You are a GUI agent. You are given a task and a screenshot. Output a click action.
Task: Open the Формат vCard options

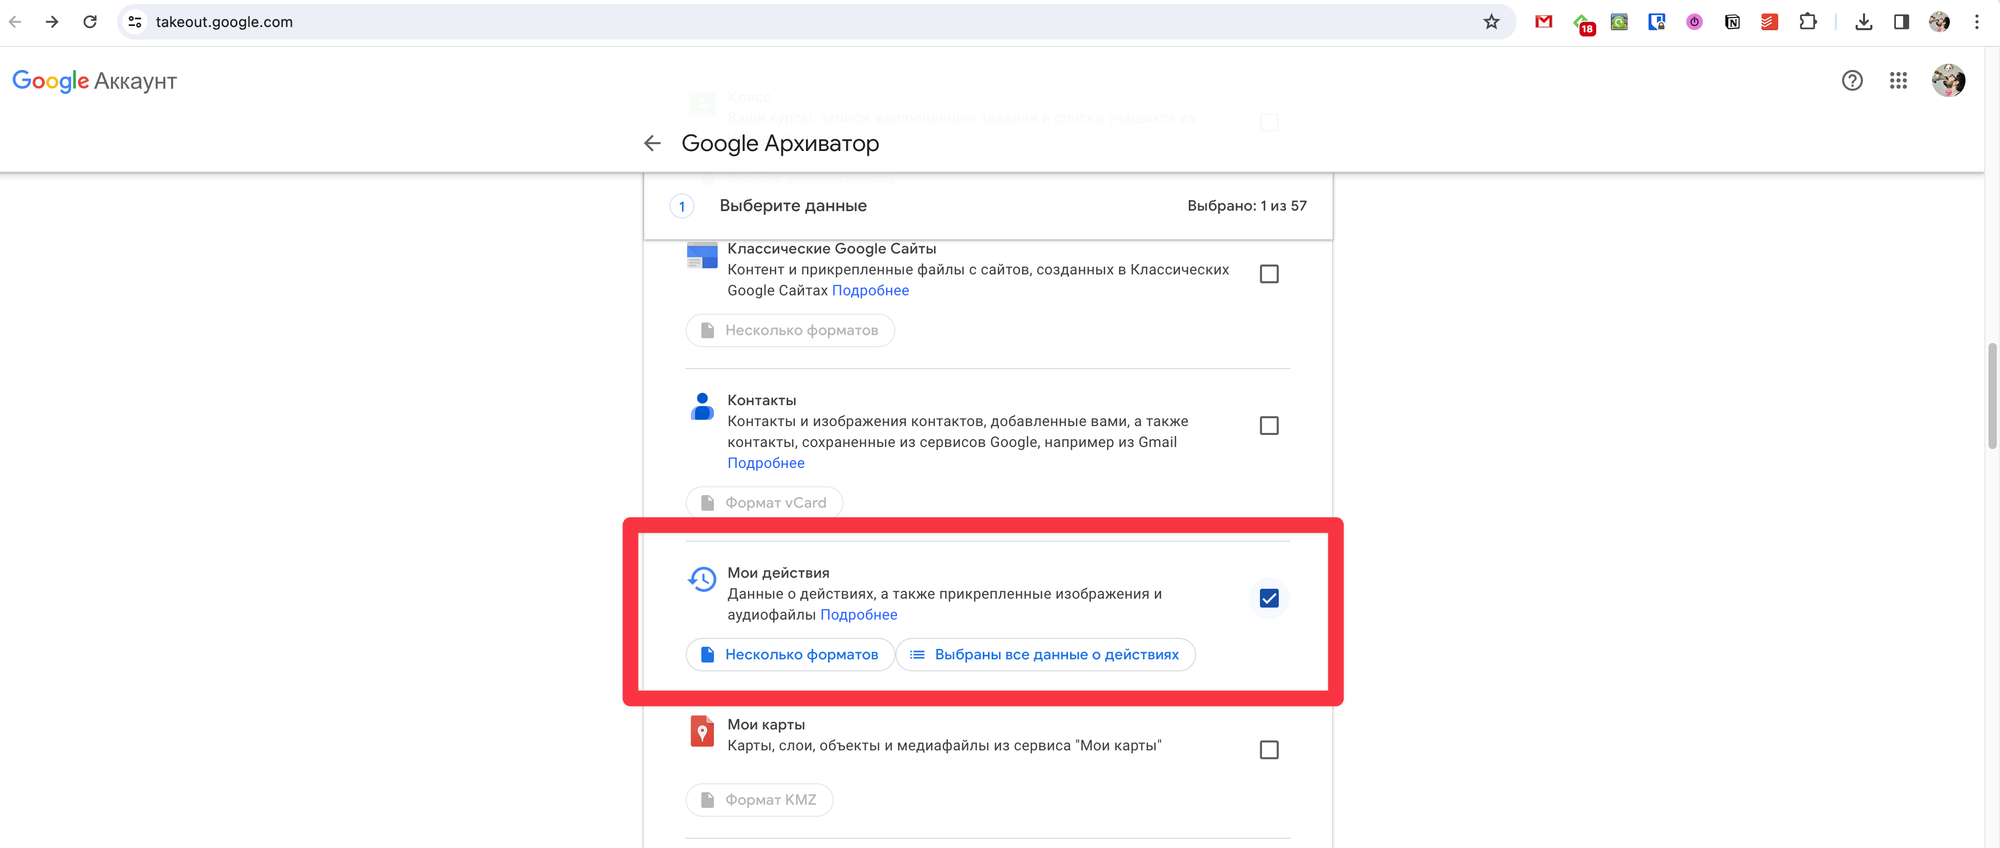coord(764,503)
